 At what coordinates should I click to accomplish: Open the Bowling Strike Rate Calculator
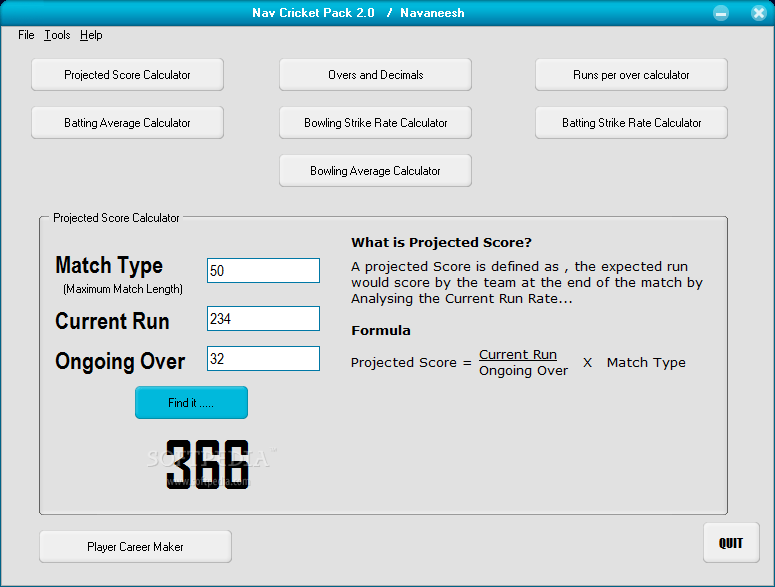pyautogui.click(x=376, y=123)
